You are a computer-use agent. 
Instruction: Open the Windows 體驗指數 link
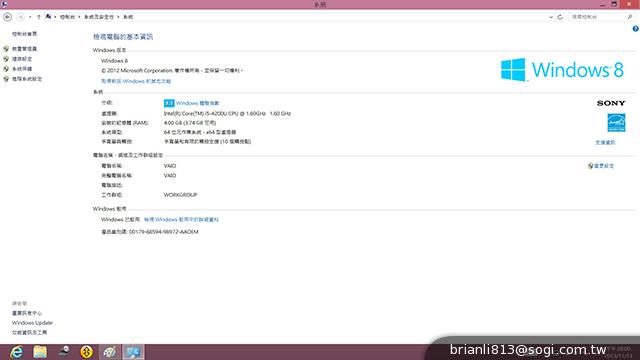click(x=198, y=103)
